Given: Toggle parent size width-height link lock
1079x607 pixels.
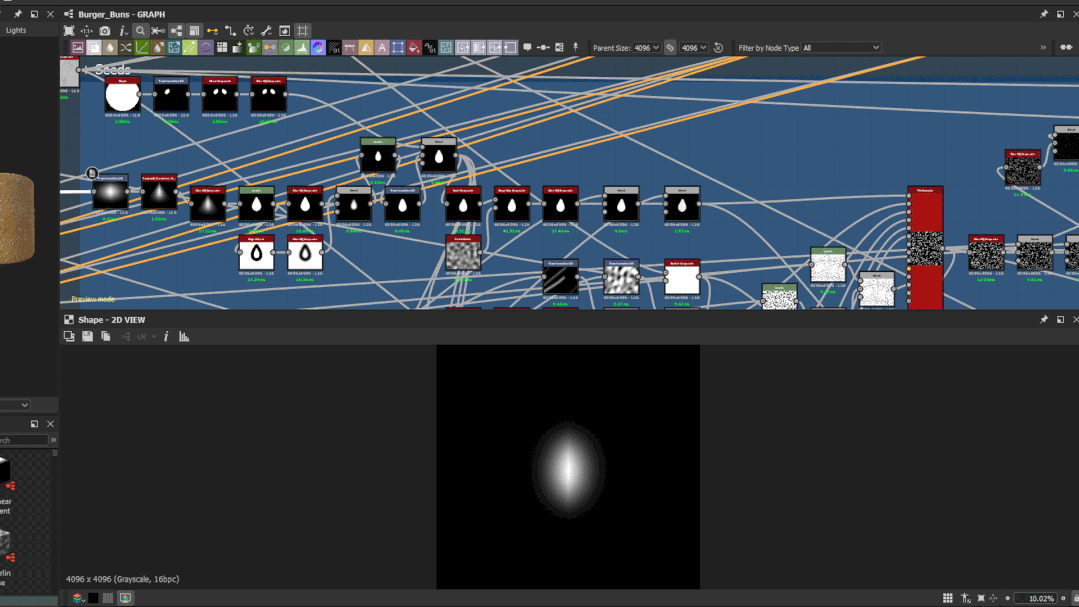Looking at the screenshot, I should (x=670, y=47).
